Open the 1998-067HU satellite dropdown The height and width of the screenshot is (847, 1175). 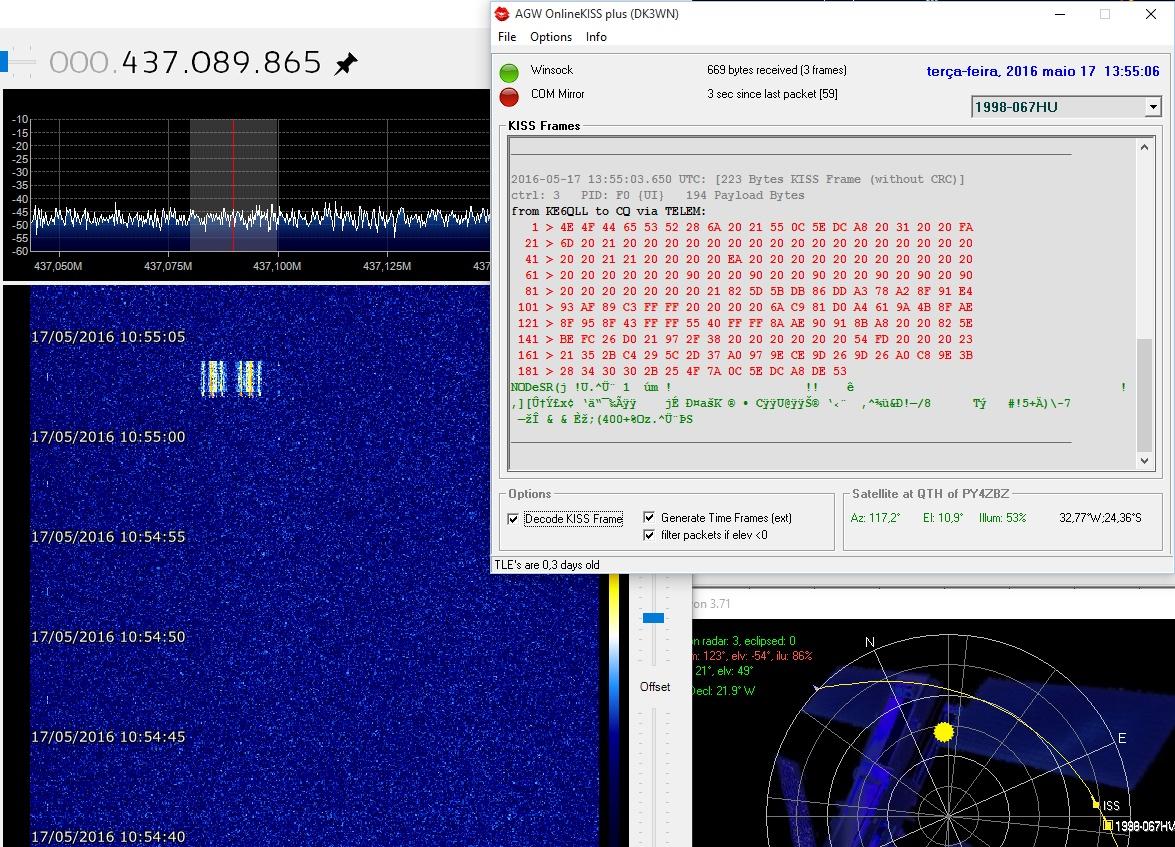(1152, 107)
